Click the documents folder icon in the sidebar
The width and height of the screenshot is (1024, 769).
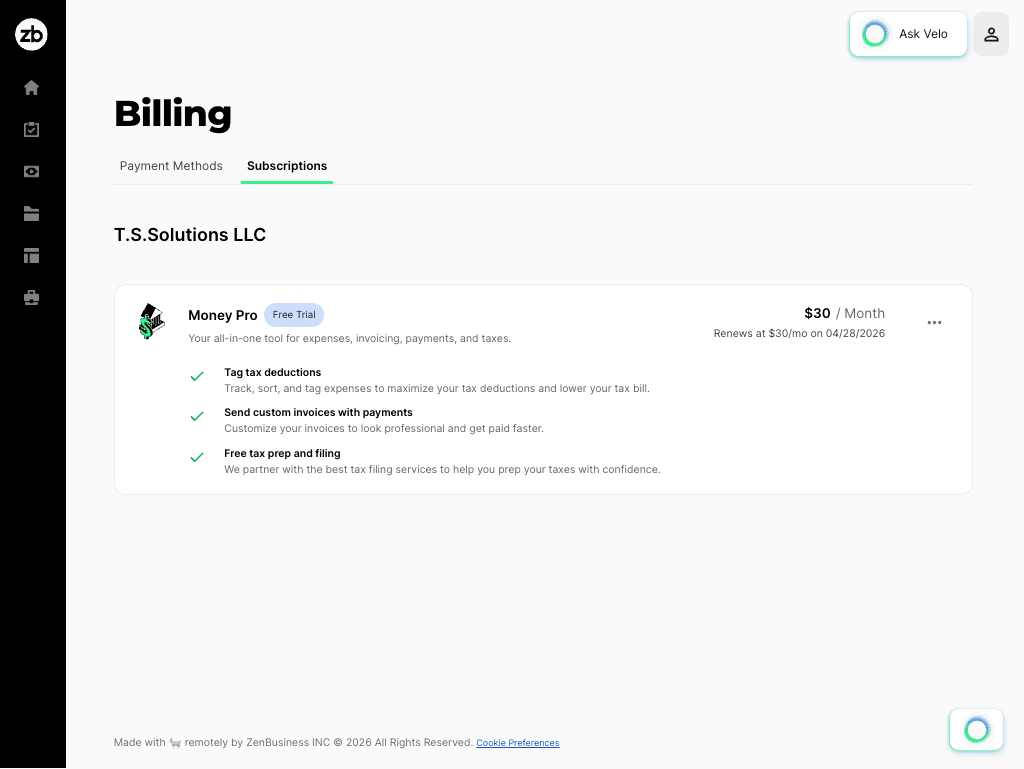tap(31, 213)
